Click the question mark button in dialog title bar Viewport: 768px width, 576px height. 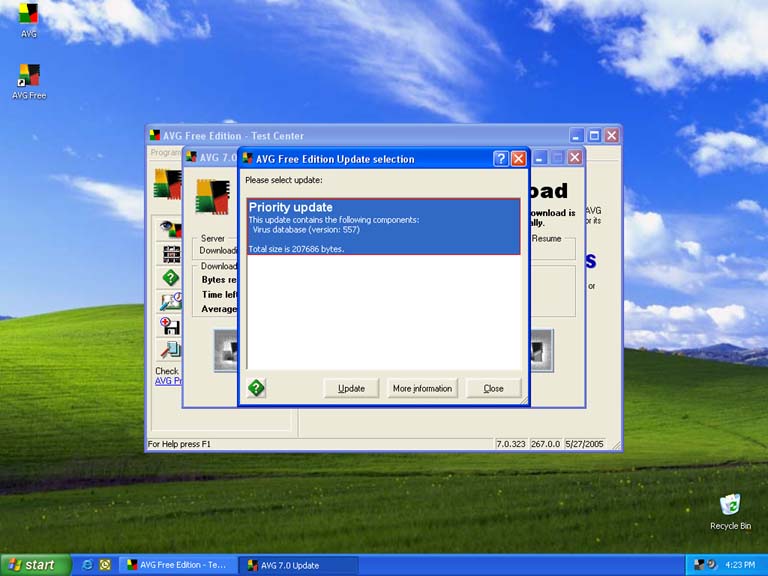501,159
